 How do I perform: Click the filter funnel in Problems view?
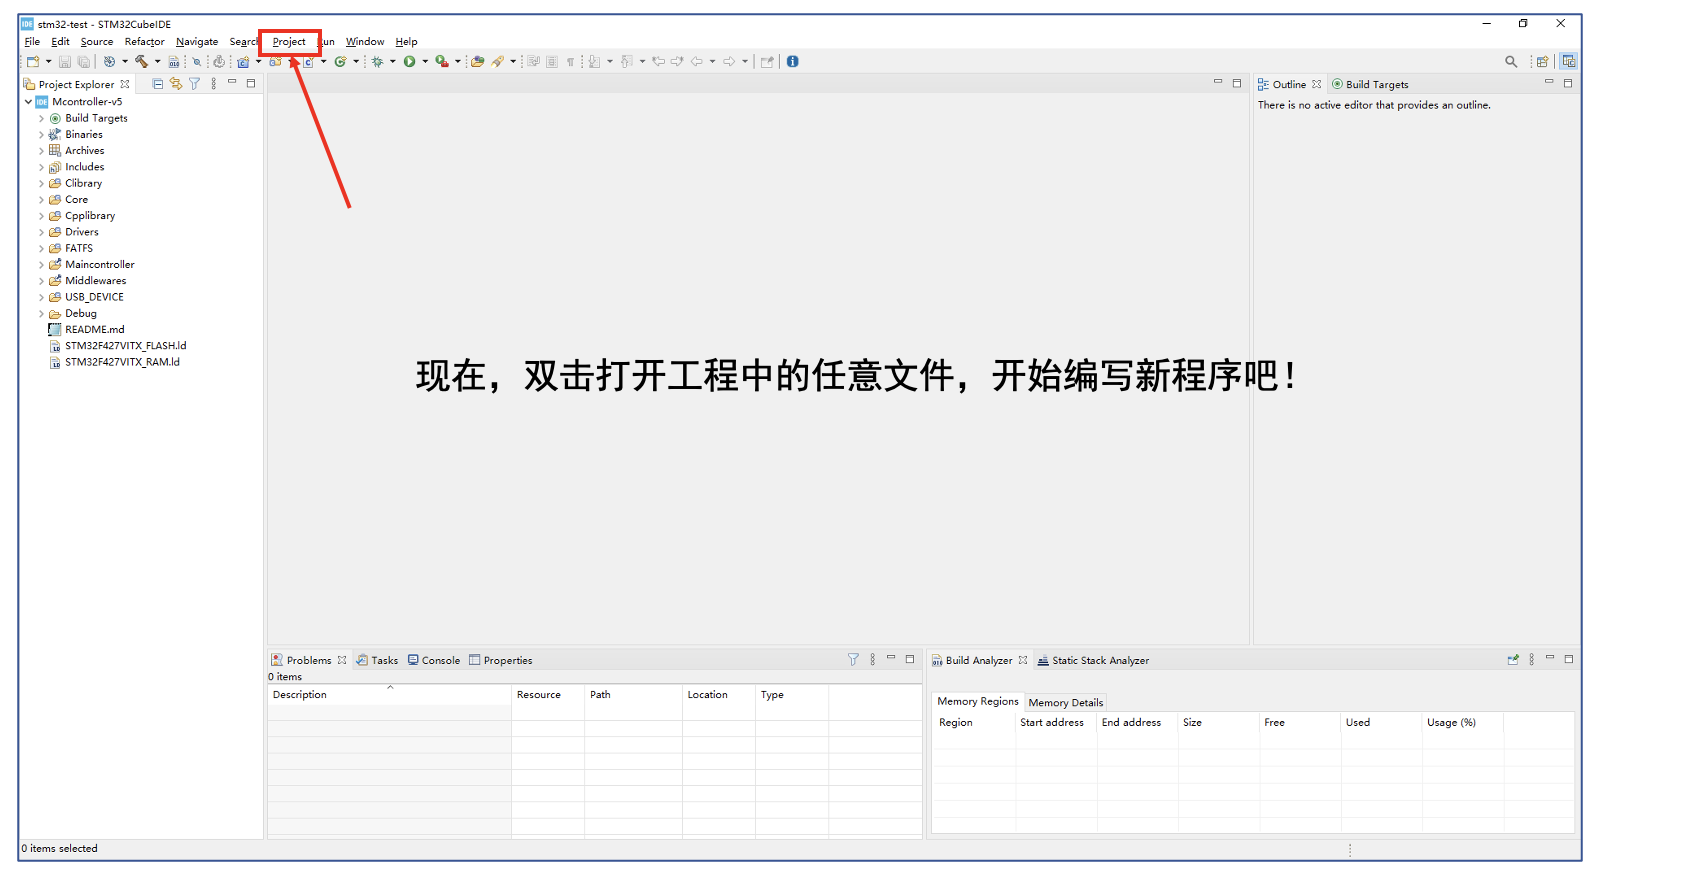tap(852, 660)
